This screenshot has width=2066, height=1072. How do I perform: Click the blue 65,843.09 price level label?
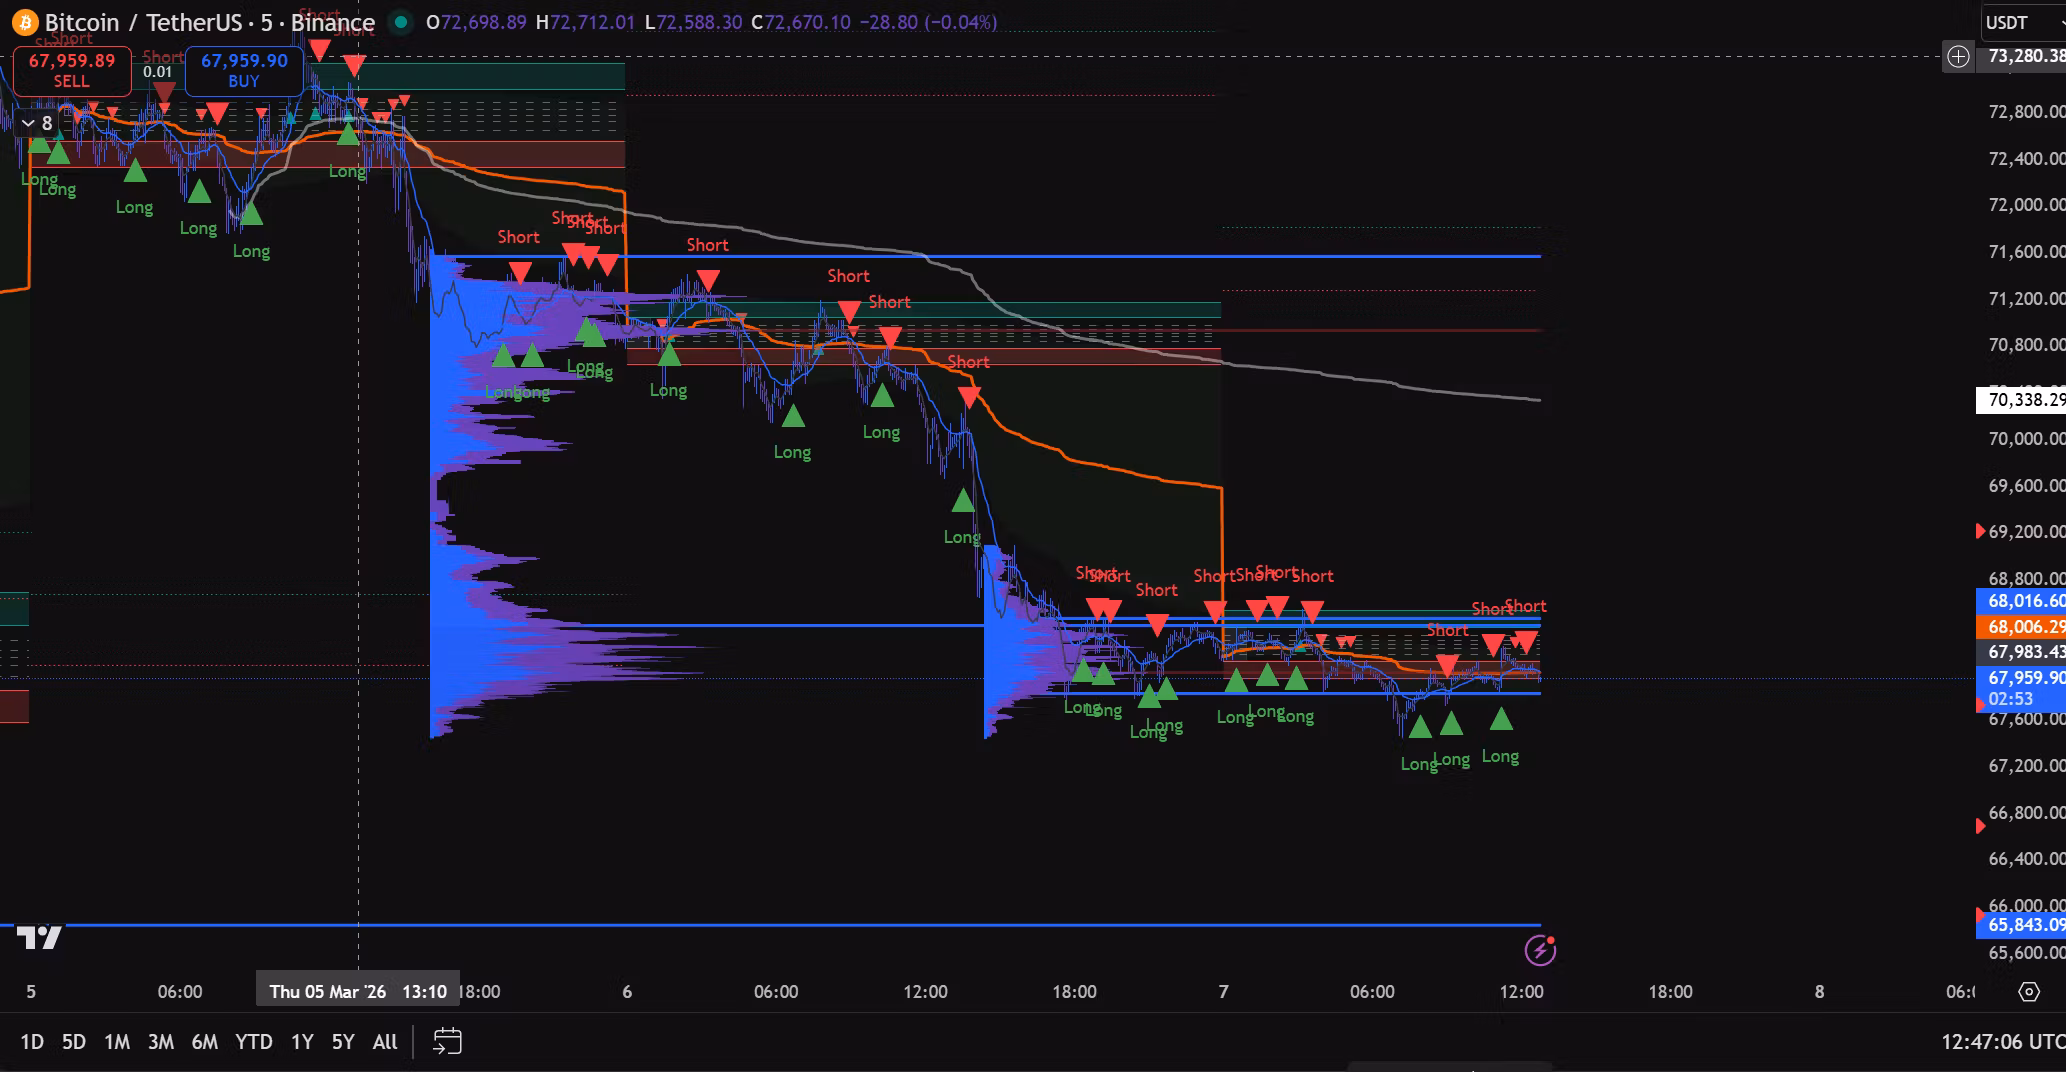pyautogui.click(x=2024, y=925)
